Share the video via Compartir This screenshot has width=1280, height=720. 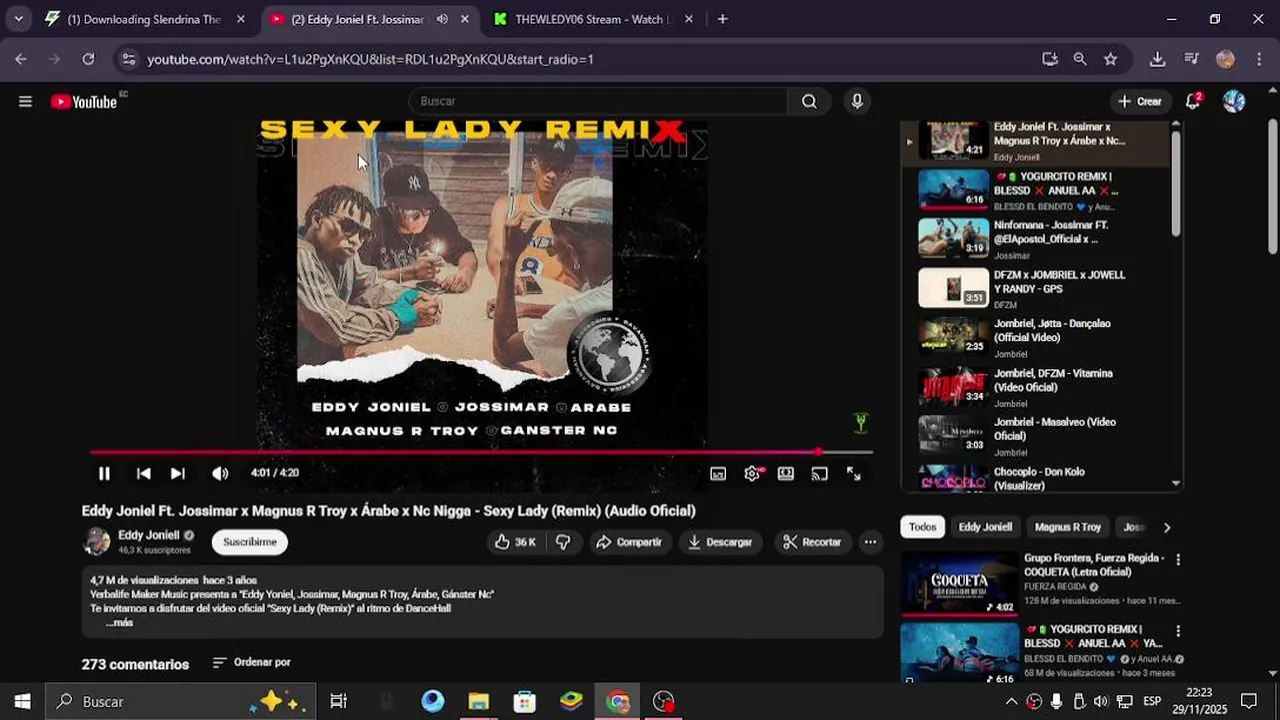point(628,542)
